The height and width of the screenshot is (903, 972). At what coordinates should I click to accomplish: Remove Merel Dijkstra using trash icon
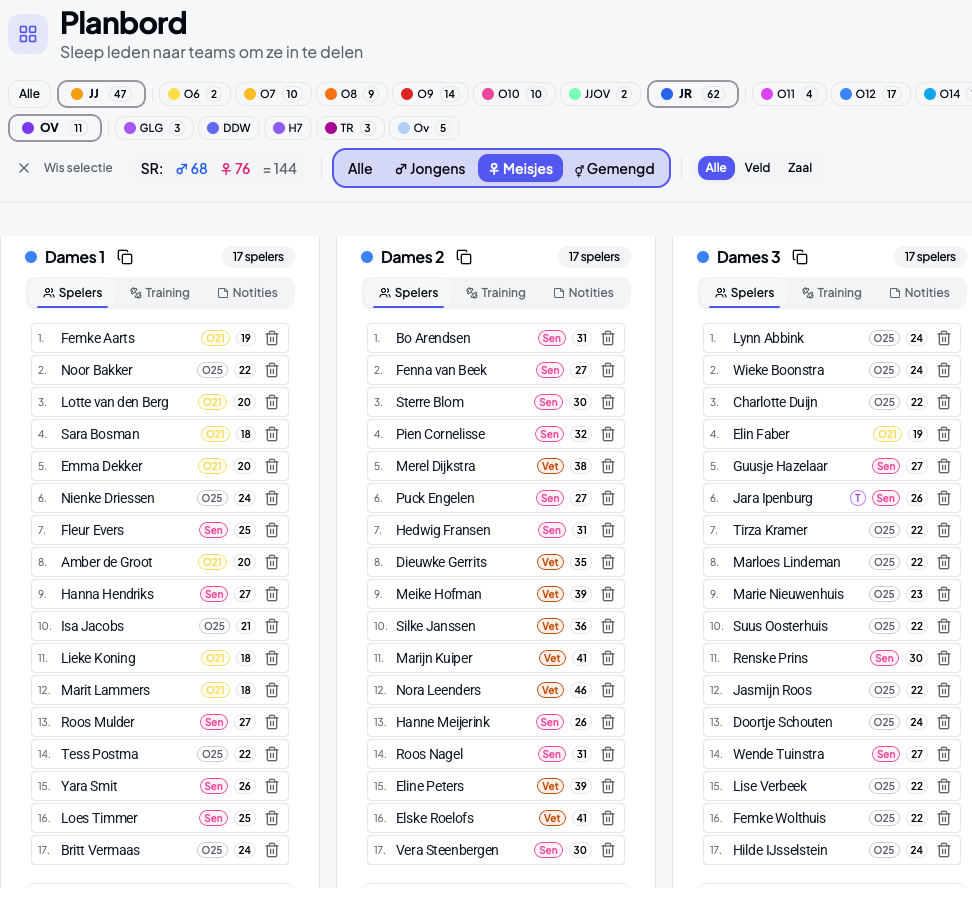tap(608, 466)
